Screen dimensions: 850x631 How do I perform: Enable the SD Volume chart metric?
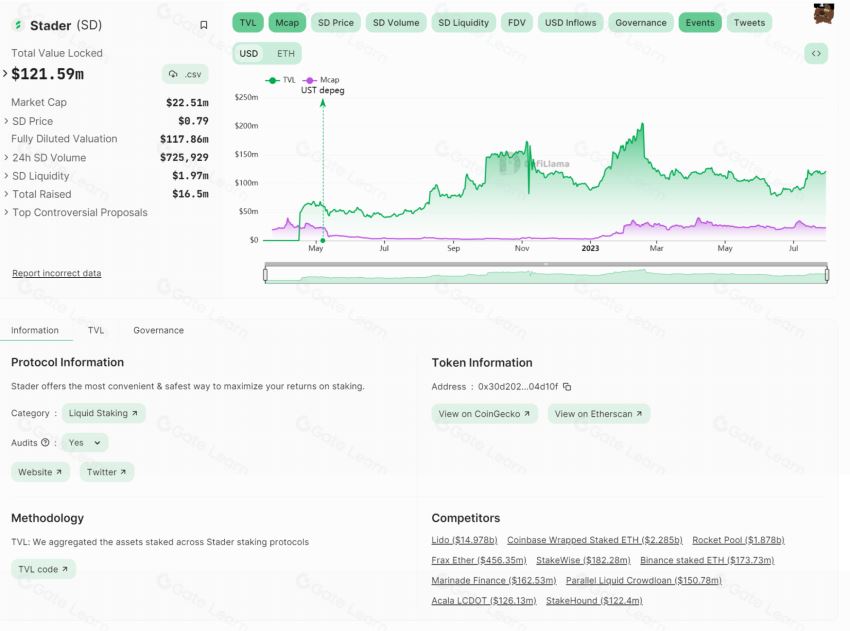point(396,23)
